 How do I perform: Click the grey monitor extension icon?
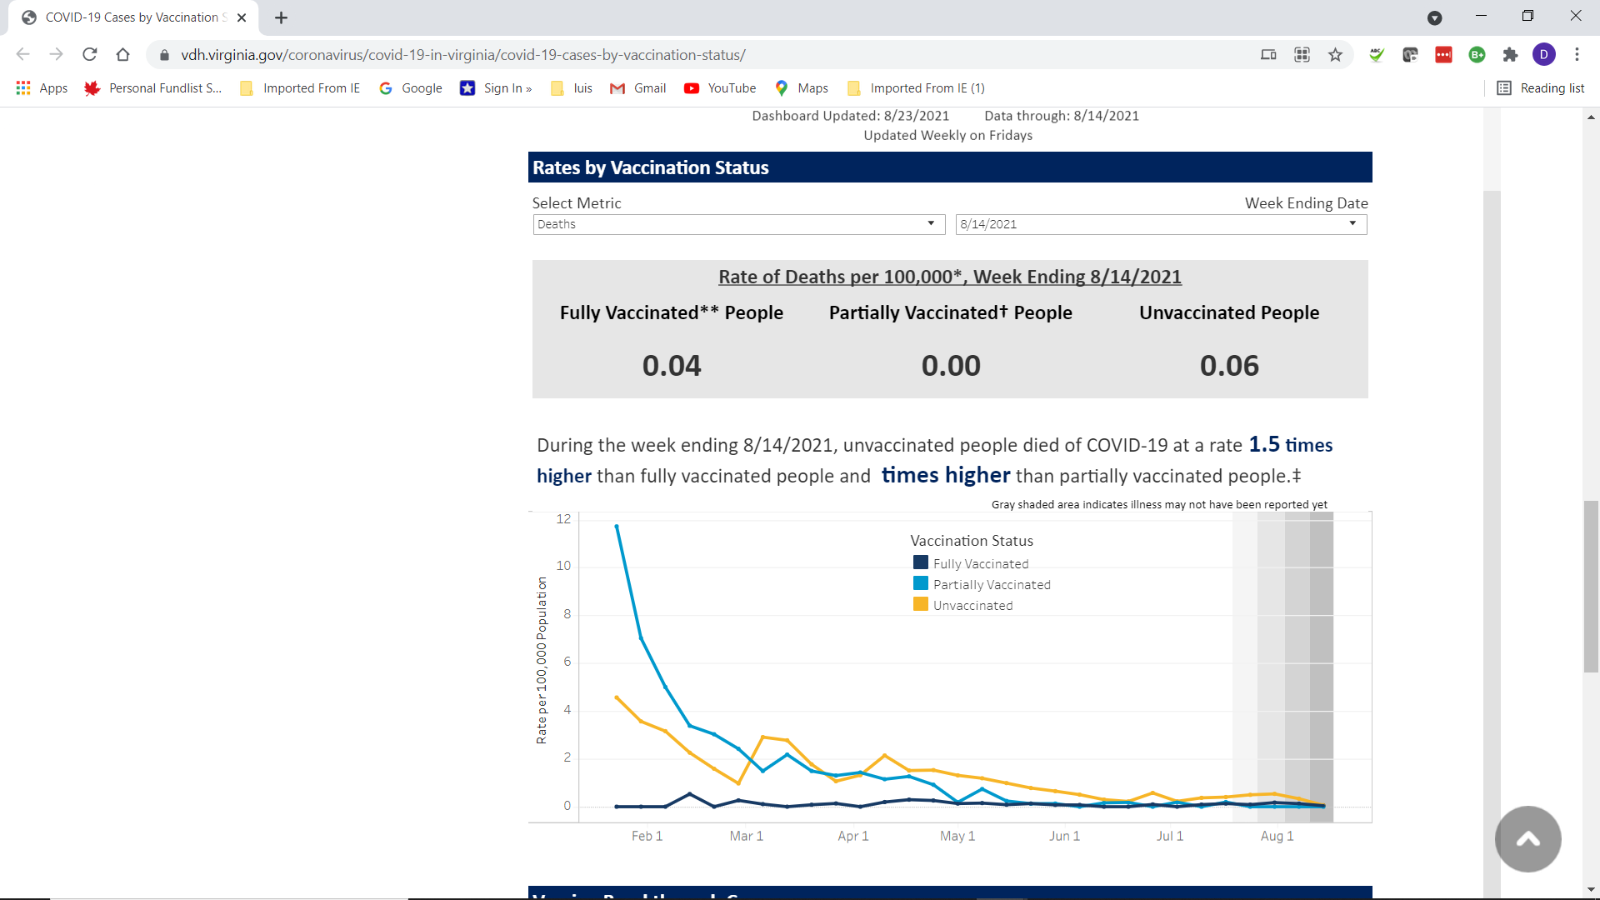point(1410,55)
